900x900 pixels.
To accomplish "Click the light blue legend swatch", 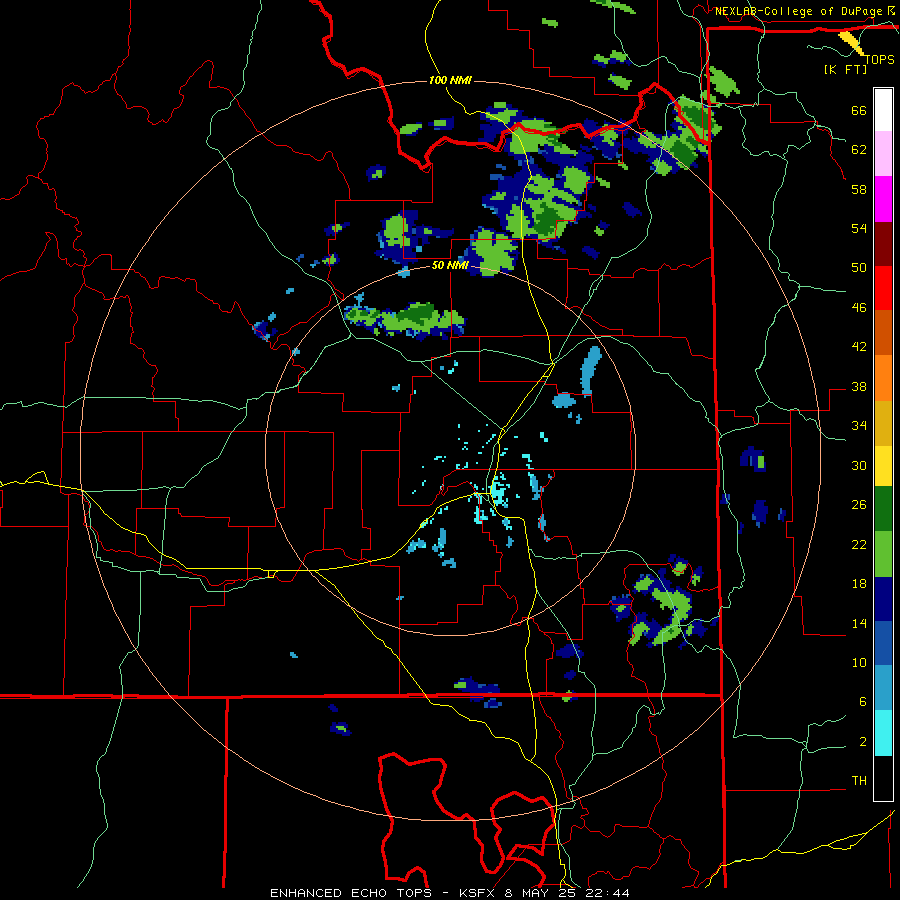I will click(883, 688).
